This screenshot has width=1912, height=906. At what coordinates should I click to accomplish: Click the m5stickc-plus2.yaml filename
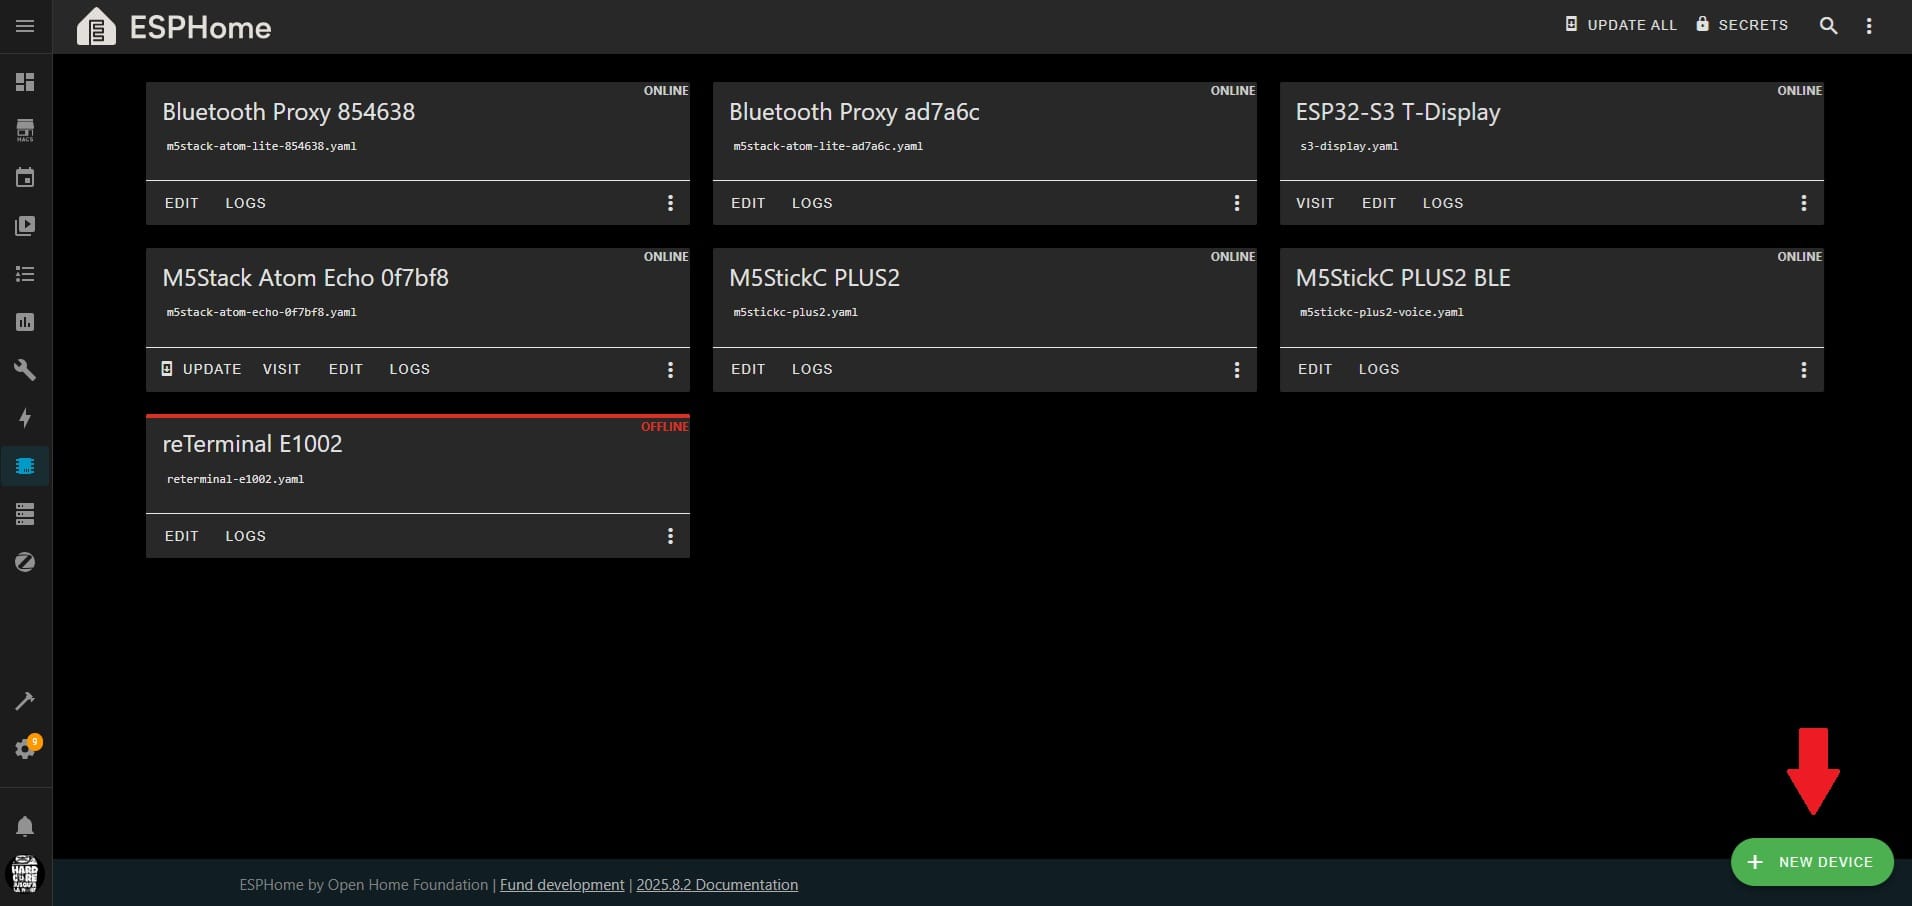(795, 312)
